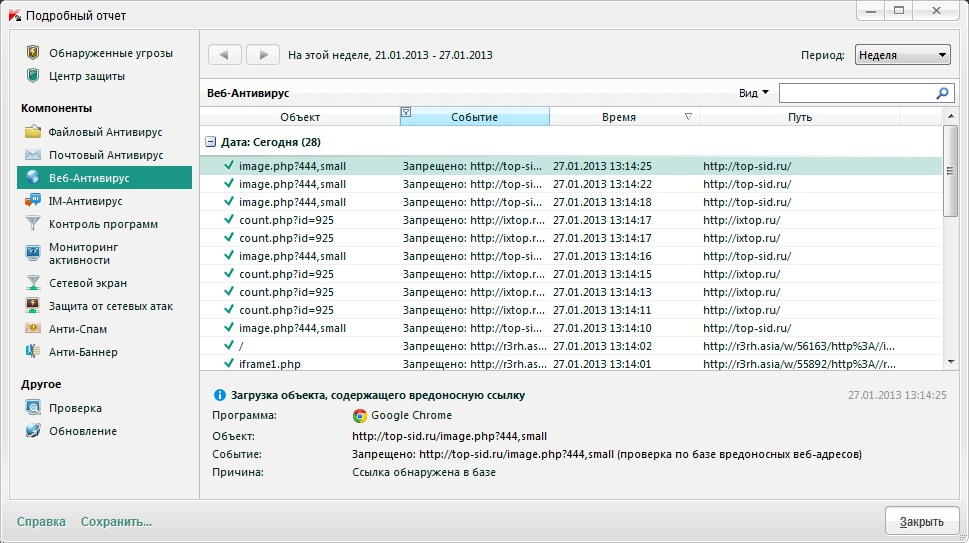Click the Почтовый Антивирус envelope icon
969x543 pixels.
(33, 155)
